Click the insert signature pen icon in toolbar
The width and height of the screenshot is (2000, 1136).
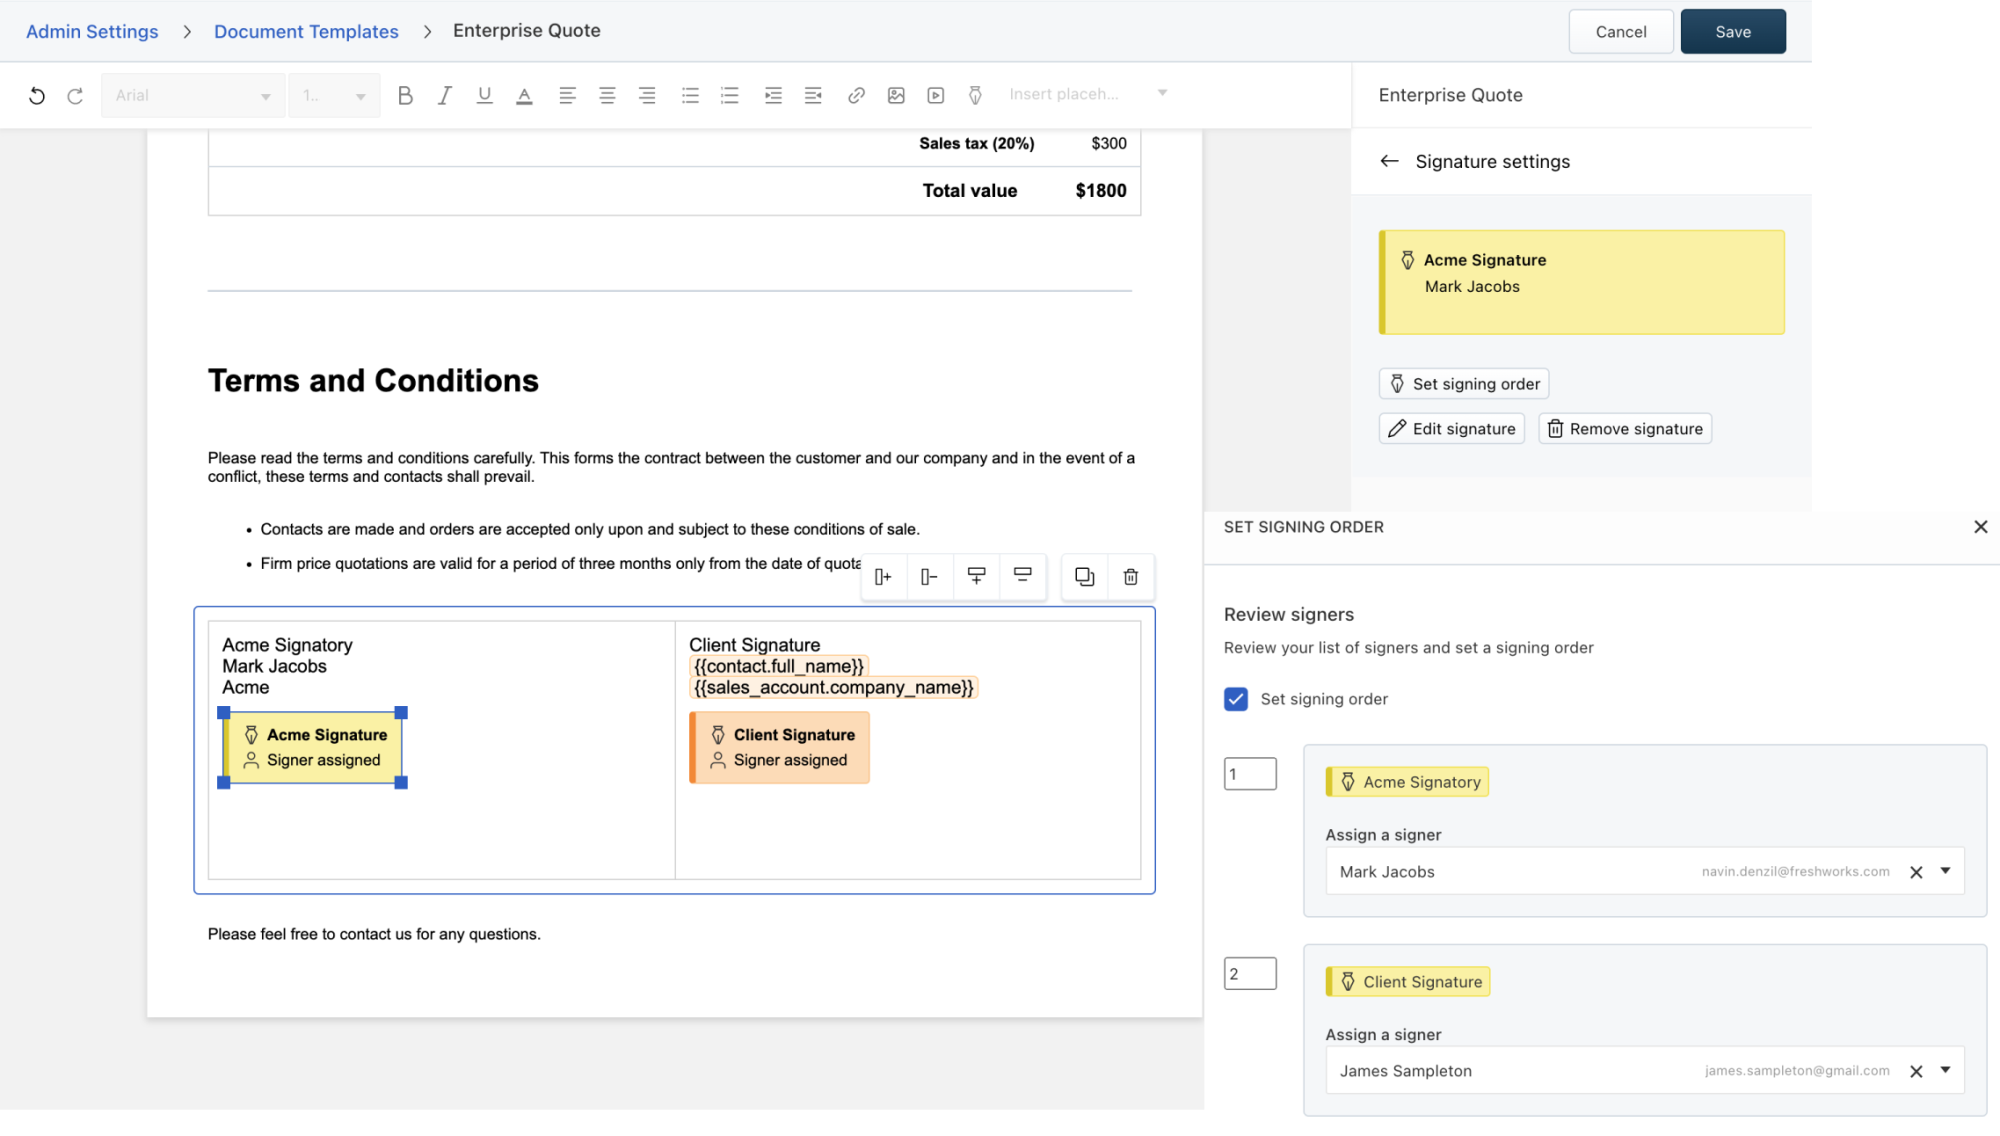click(x=975, y=96)
